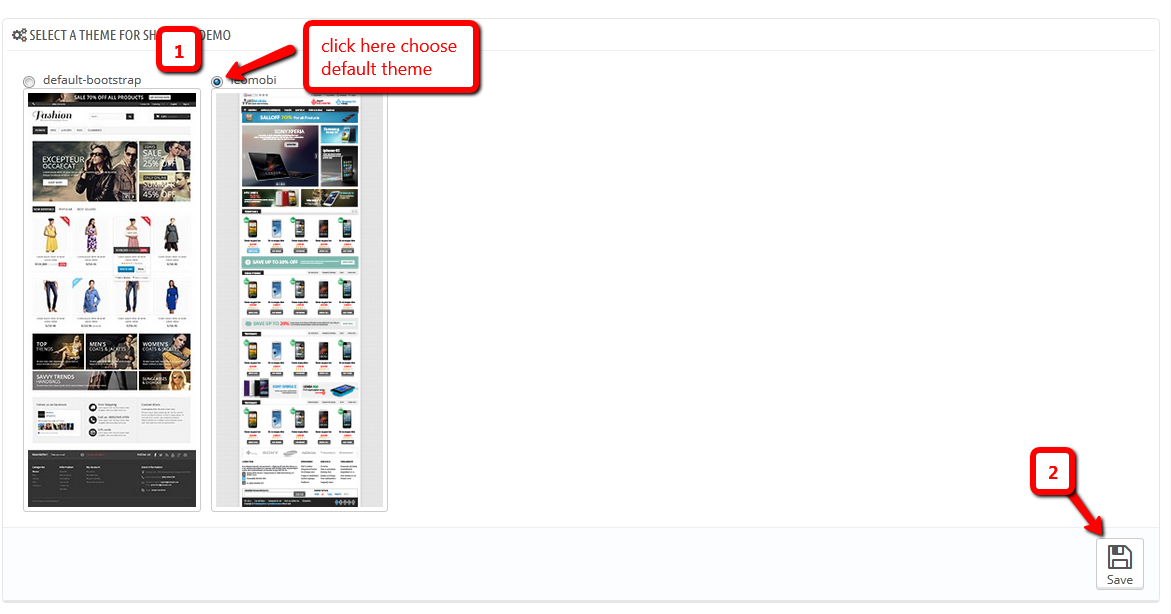Click the floppy disk Save icon
Image resolution: width=1171 pixels, height=614 pixels.
pos(1119,557)
